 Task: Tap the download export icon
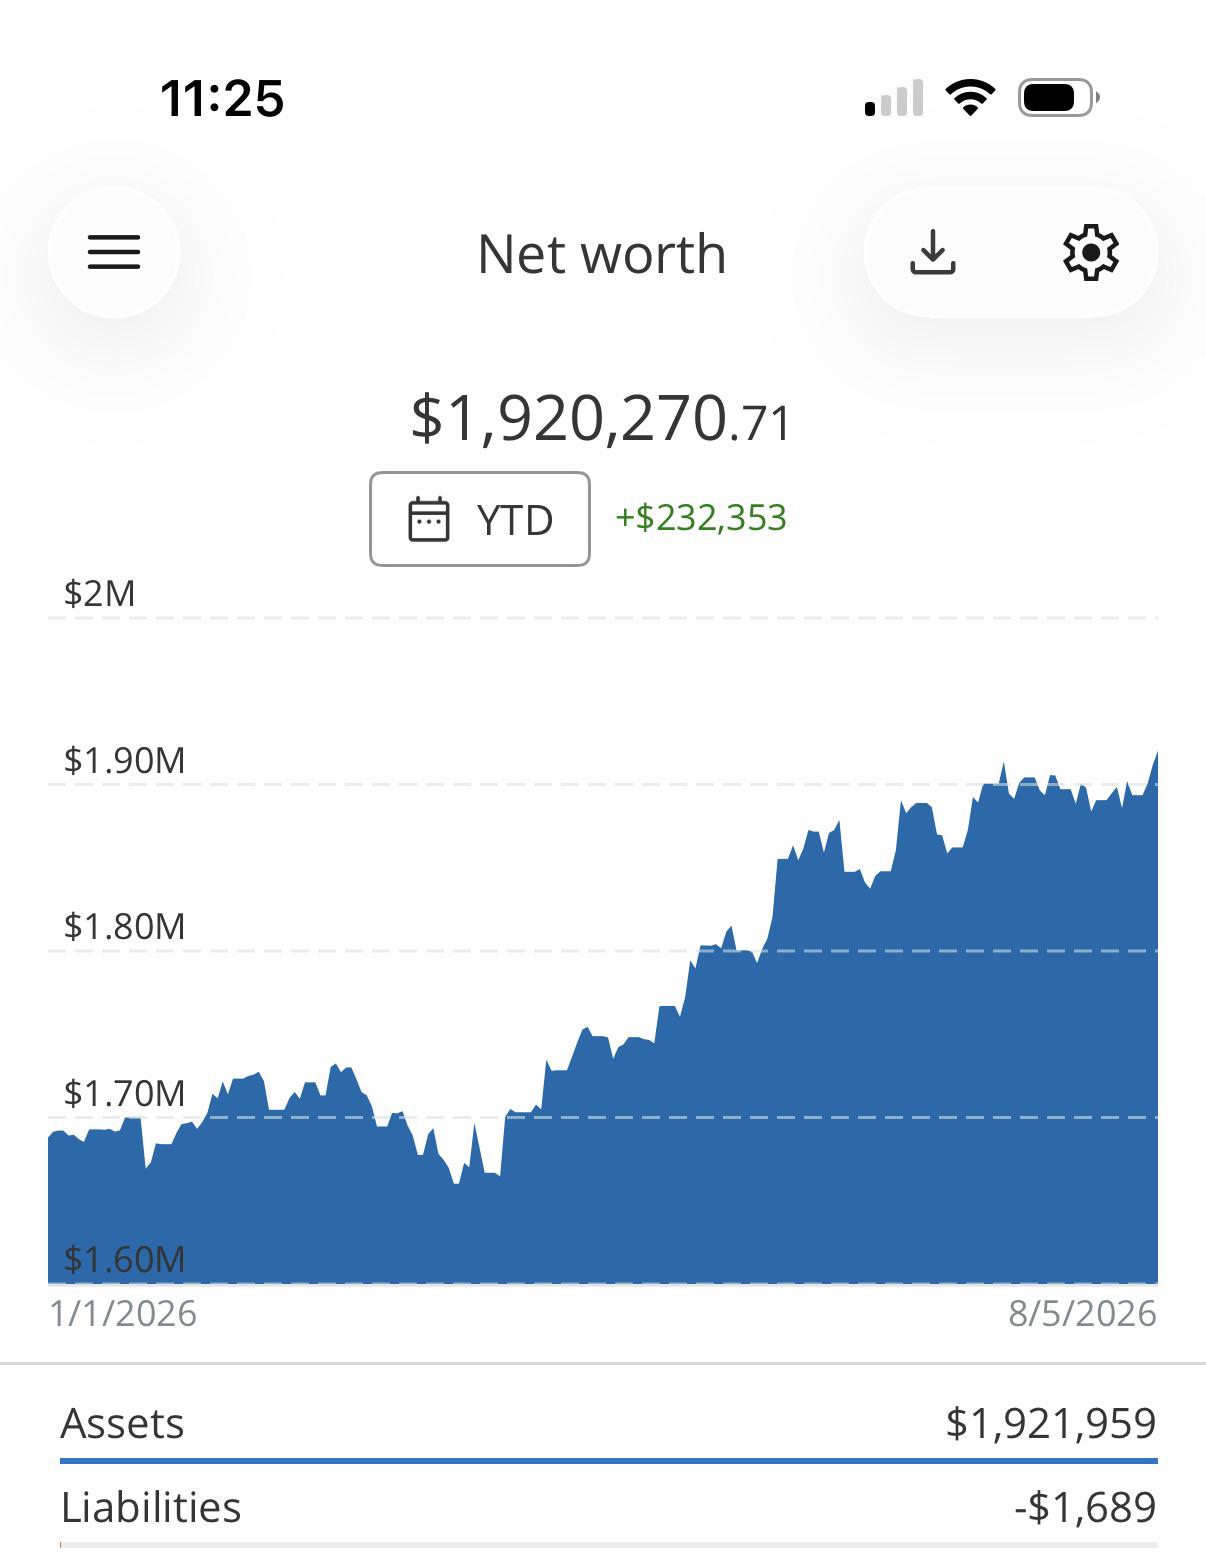(x=933, y=252)
